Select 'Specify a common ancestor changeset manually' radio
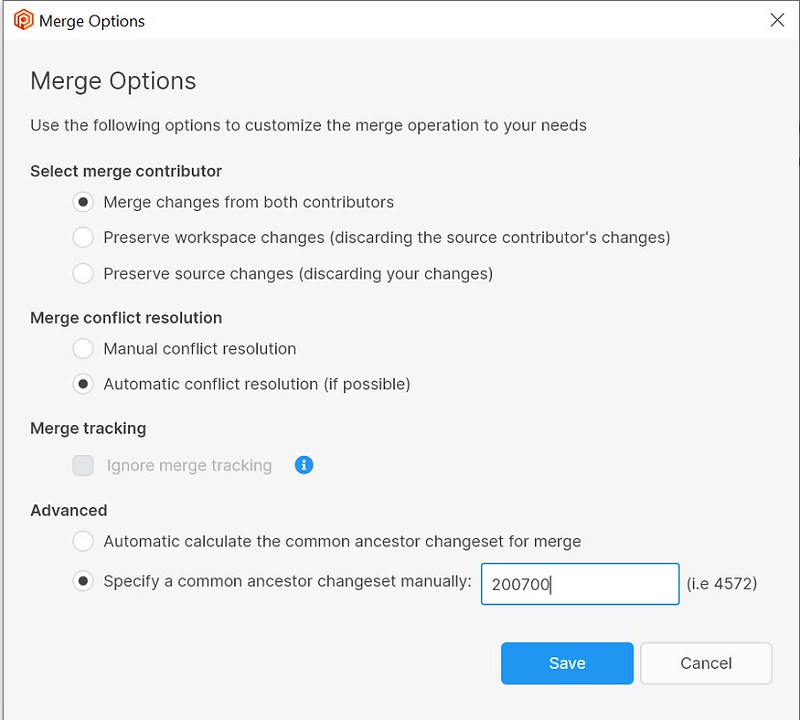This screenshot has height=720, width=800. (84, 581)
